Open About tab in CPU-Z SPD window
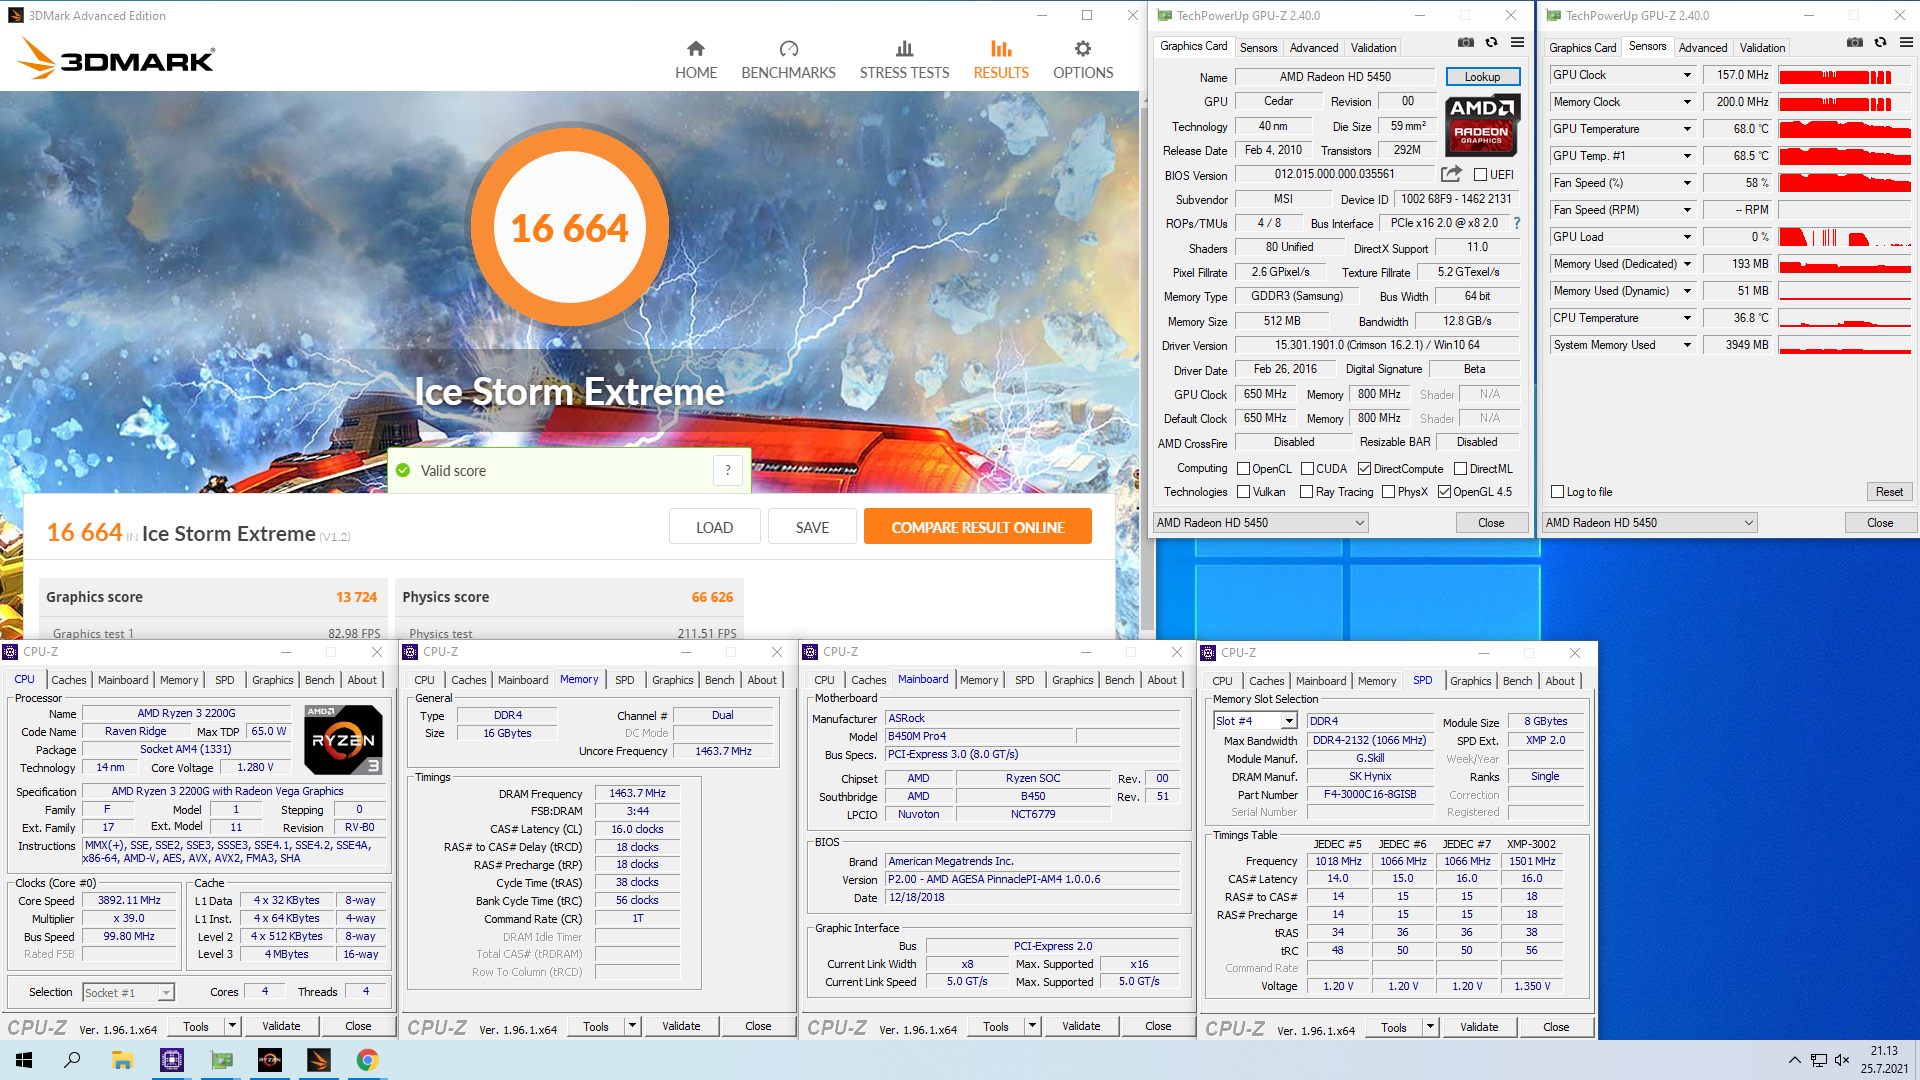Image resolution: width=1920 pixels, height=1080 pixels. (x=1560, y=681)
